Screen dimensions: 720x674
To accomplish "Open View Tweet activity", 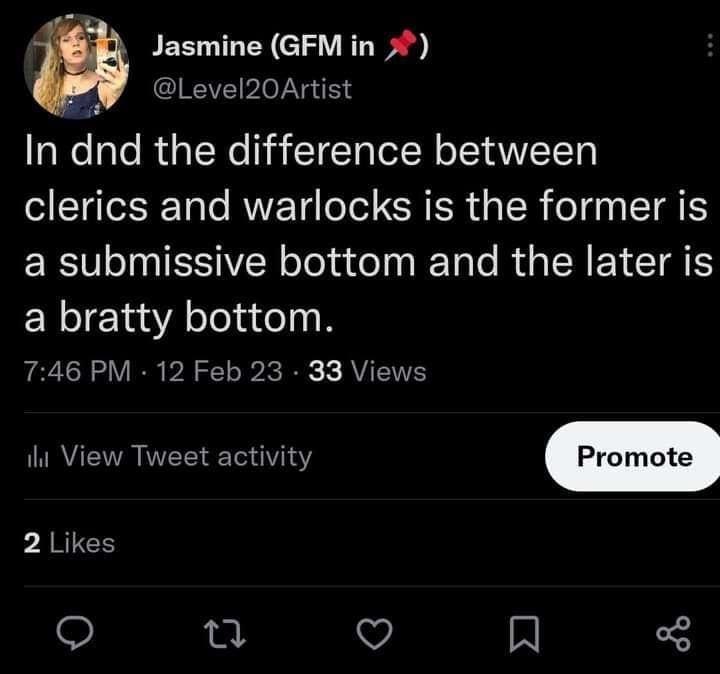I will [186, 457].
